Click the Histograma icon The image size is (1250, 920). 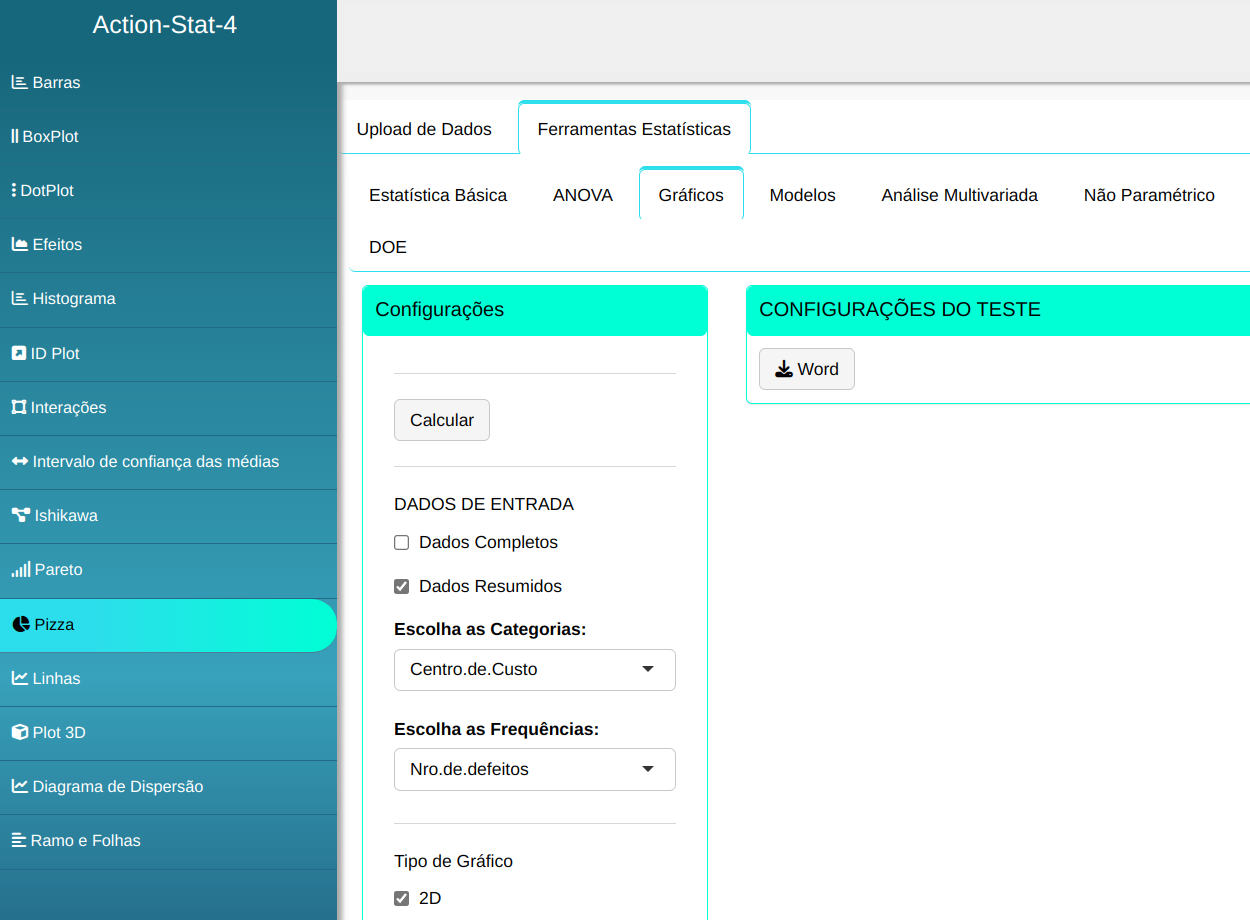(19, 299)
